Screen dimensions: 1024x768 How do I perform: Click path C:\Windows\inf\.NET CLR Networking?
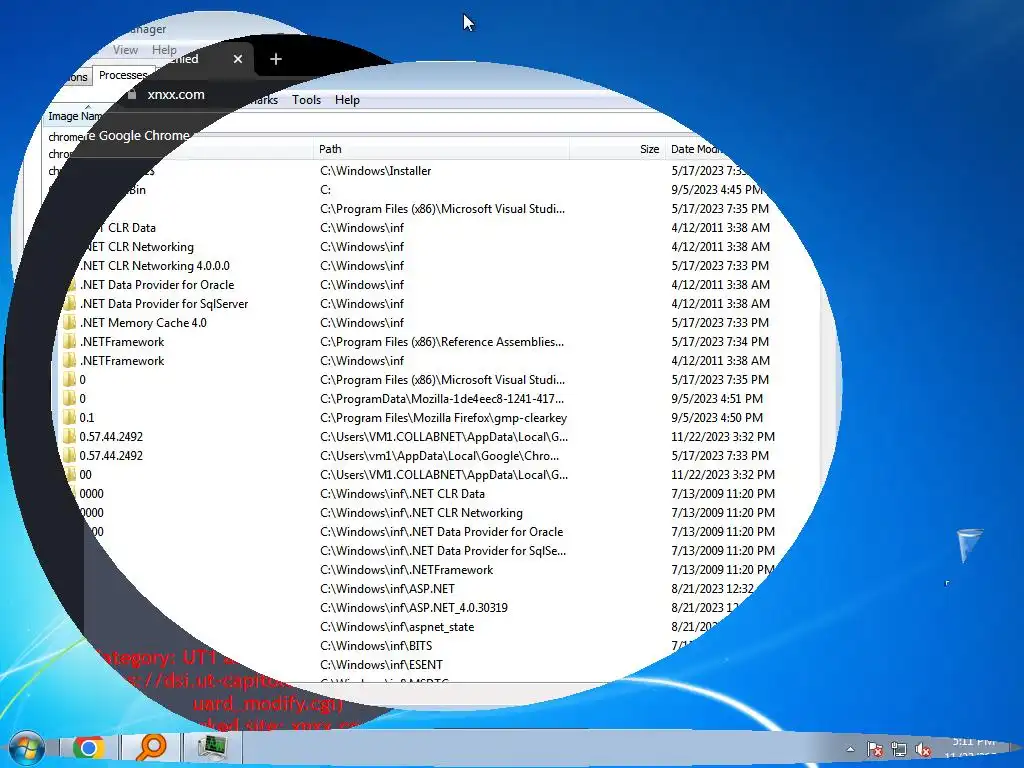[x=421, y=513]
